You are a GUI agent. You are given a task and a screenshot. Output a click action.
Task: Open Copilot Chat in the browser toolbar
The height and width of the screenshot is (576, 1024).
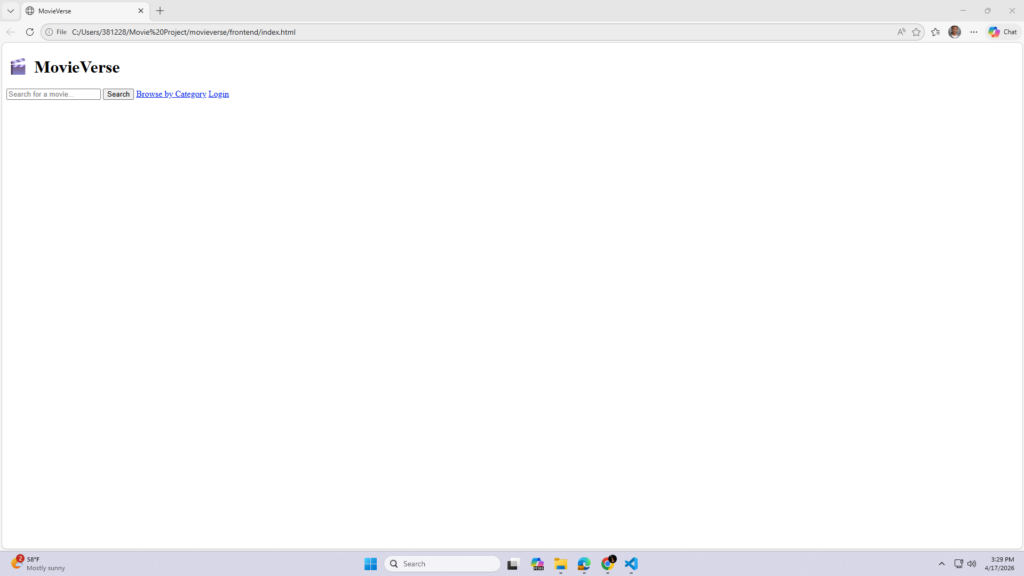[1003, 32]
